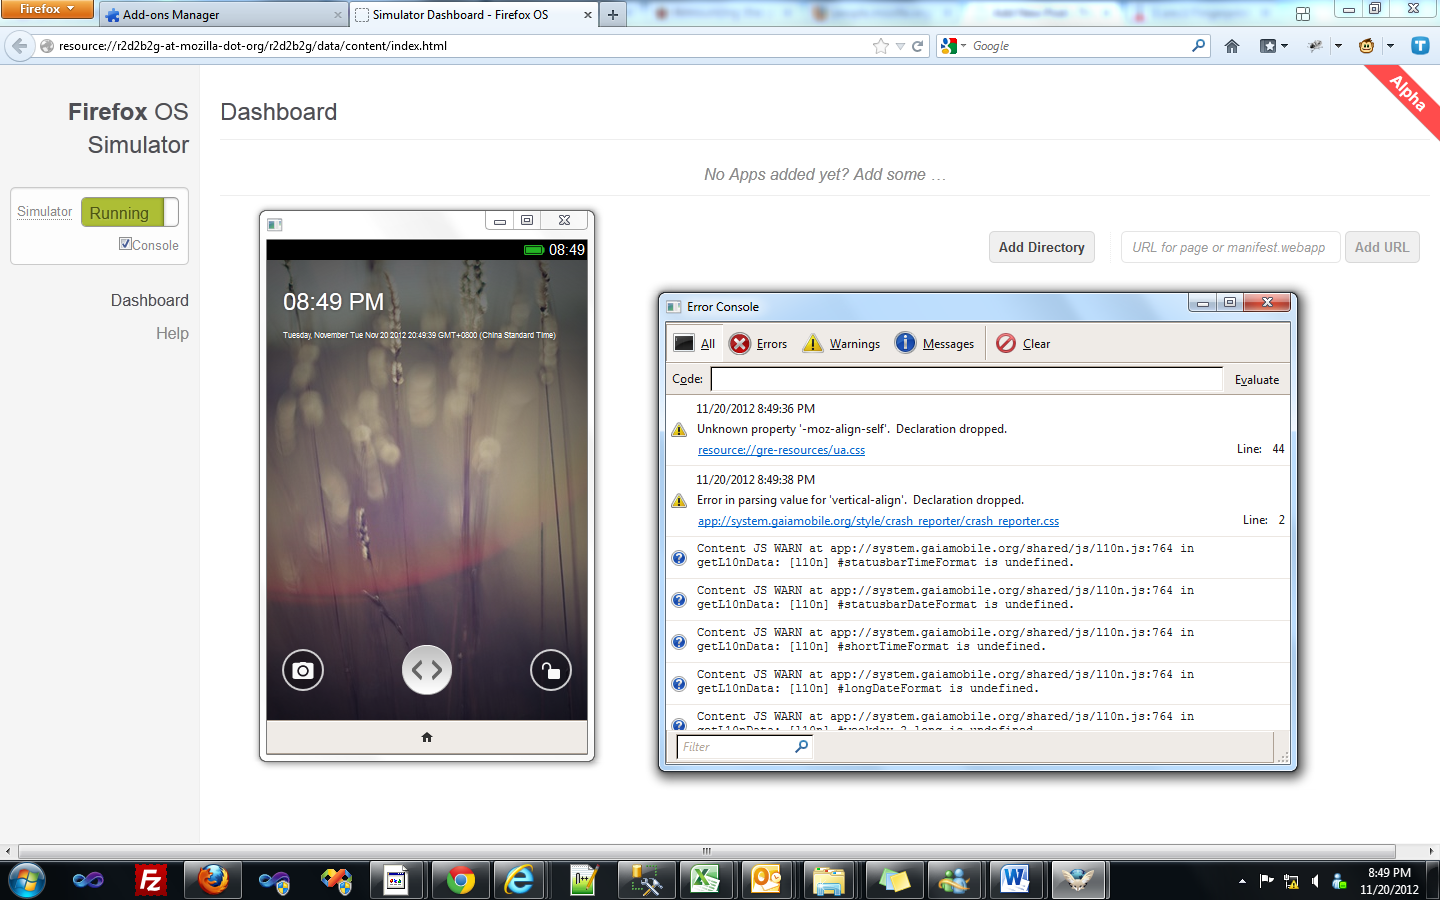Click the Add URL button
The height and width of the screenshot is (900, 1440).
(x=1382, y=247)
